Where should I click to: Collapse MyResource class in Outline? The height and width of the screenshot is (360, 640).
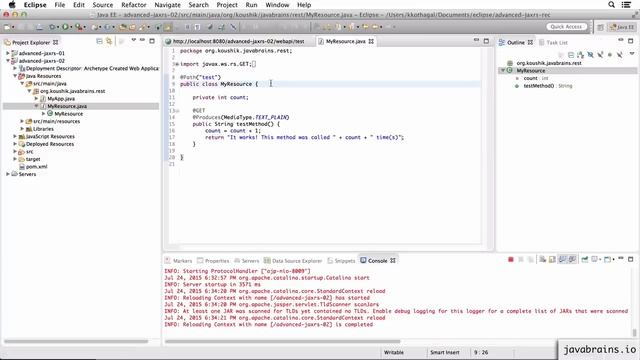point(503,71)
